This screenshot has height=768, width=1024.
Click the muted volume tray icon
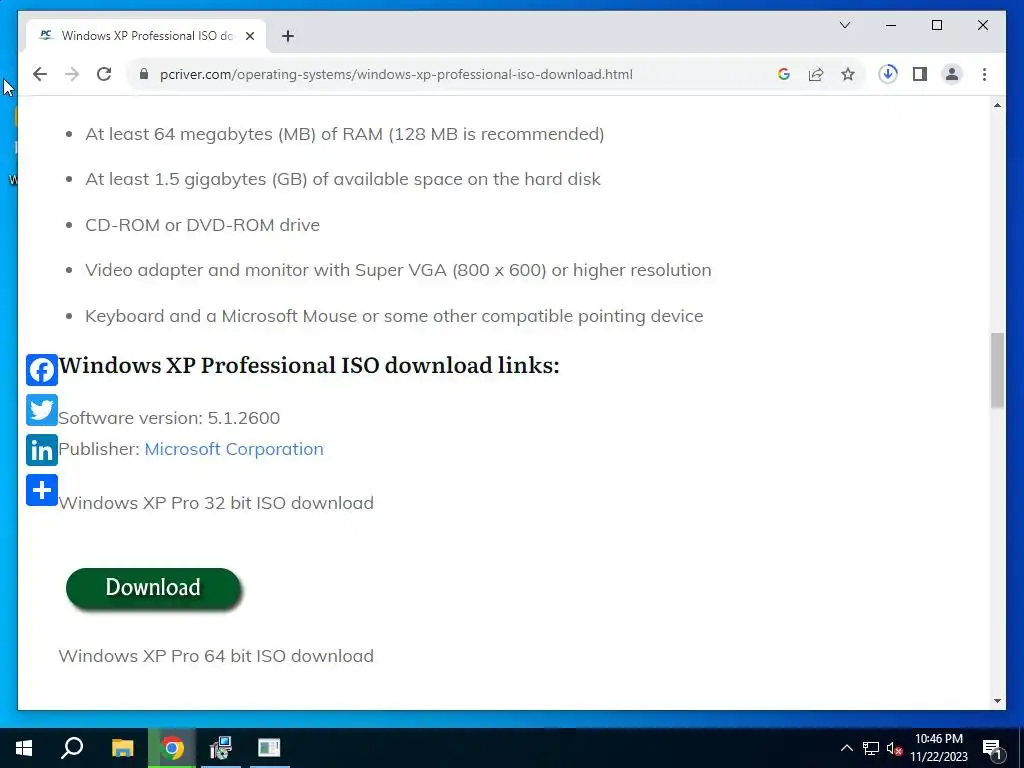pos(894,749)
